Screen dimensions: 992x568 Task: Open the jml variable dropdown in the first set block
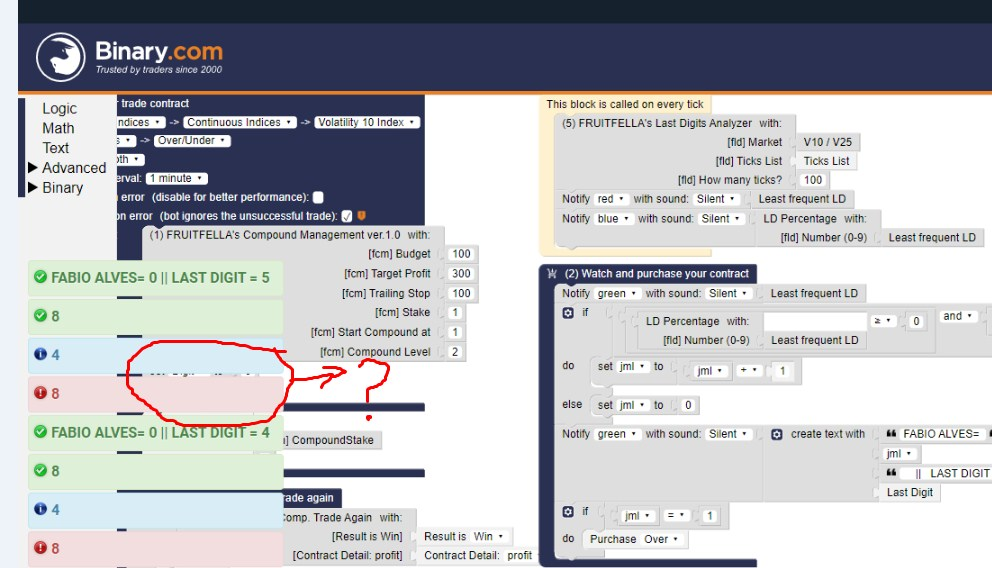pos(633,366)
